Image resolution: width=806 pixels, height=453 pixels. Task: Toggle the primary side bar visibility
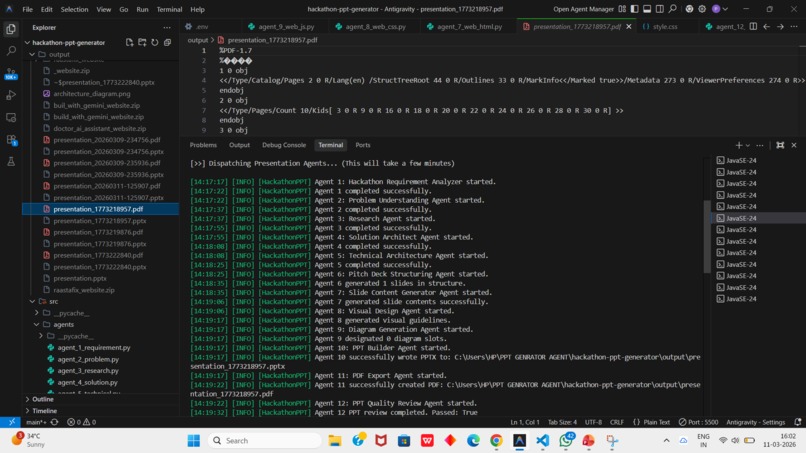coord(635,9)
